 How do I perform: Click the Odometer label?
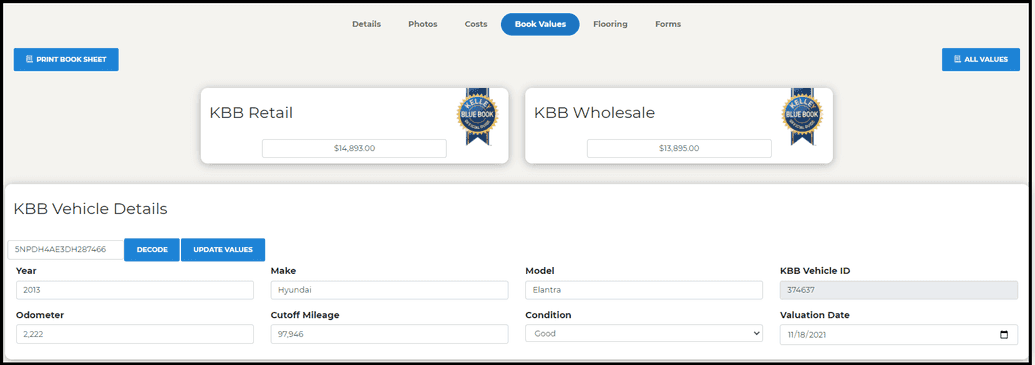point(40,315)
